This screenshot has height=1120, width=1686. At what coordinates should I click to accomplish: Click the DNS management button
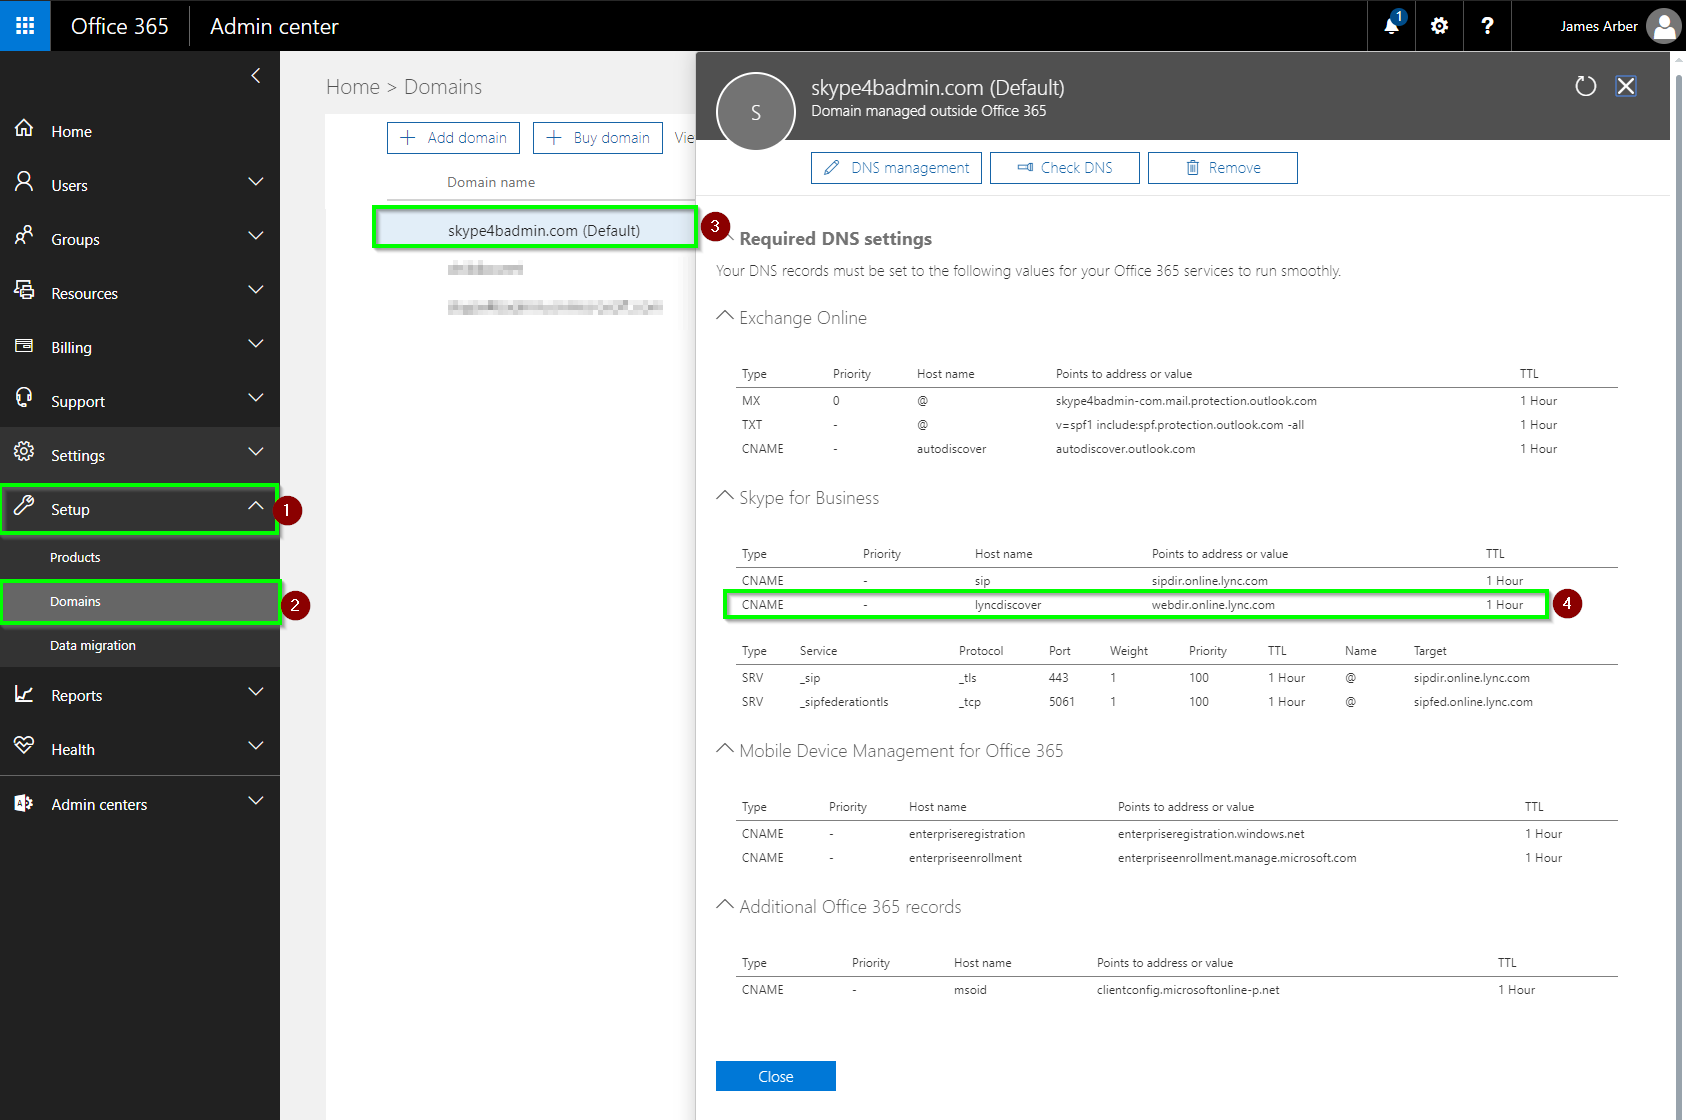[896, 168]
